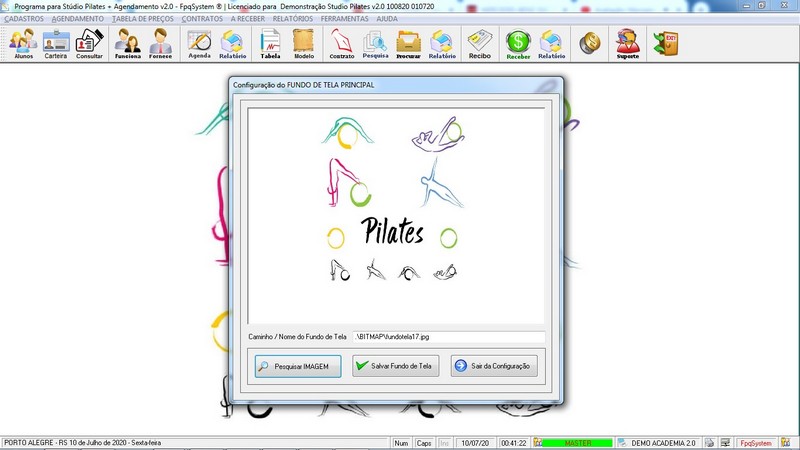Open the CONTRATOS menu
Screen dimensions: 800x450
click(x=202, y=18)
